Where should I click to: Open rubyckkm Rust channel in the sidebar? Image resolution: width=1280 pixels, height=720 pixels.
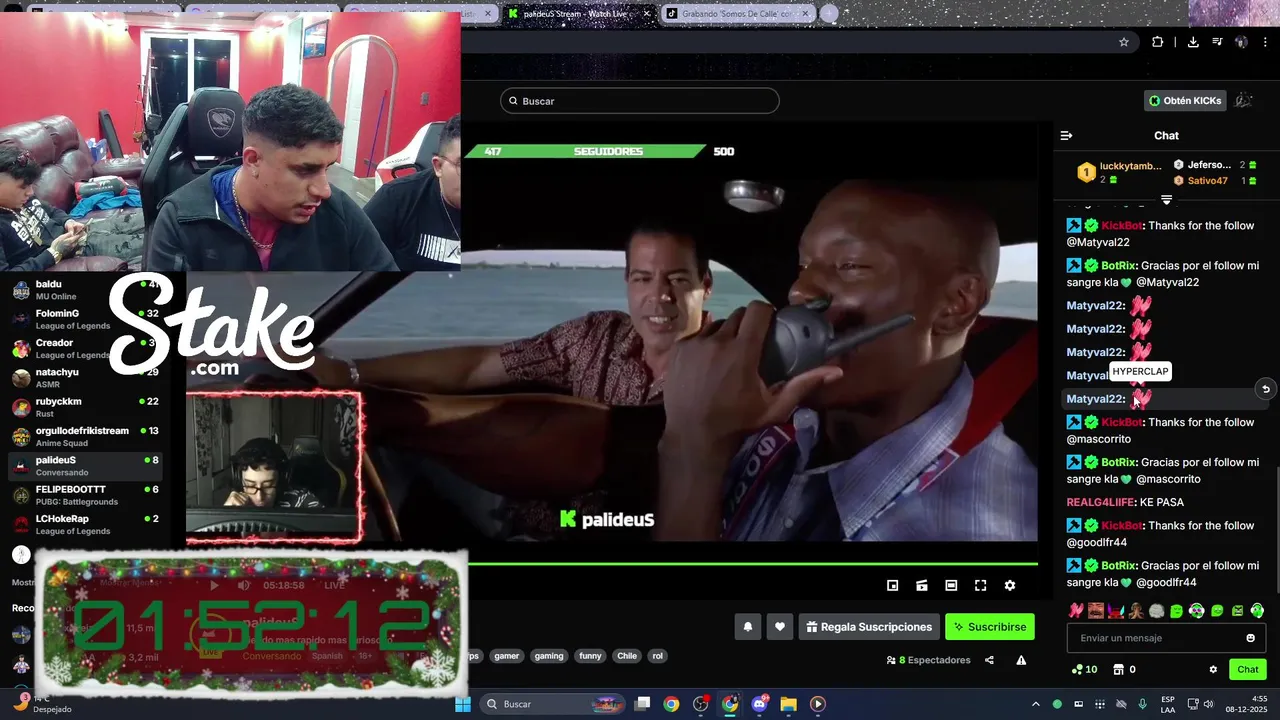click(x=85, y=407)
